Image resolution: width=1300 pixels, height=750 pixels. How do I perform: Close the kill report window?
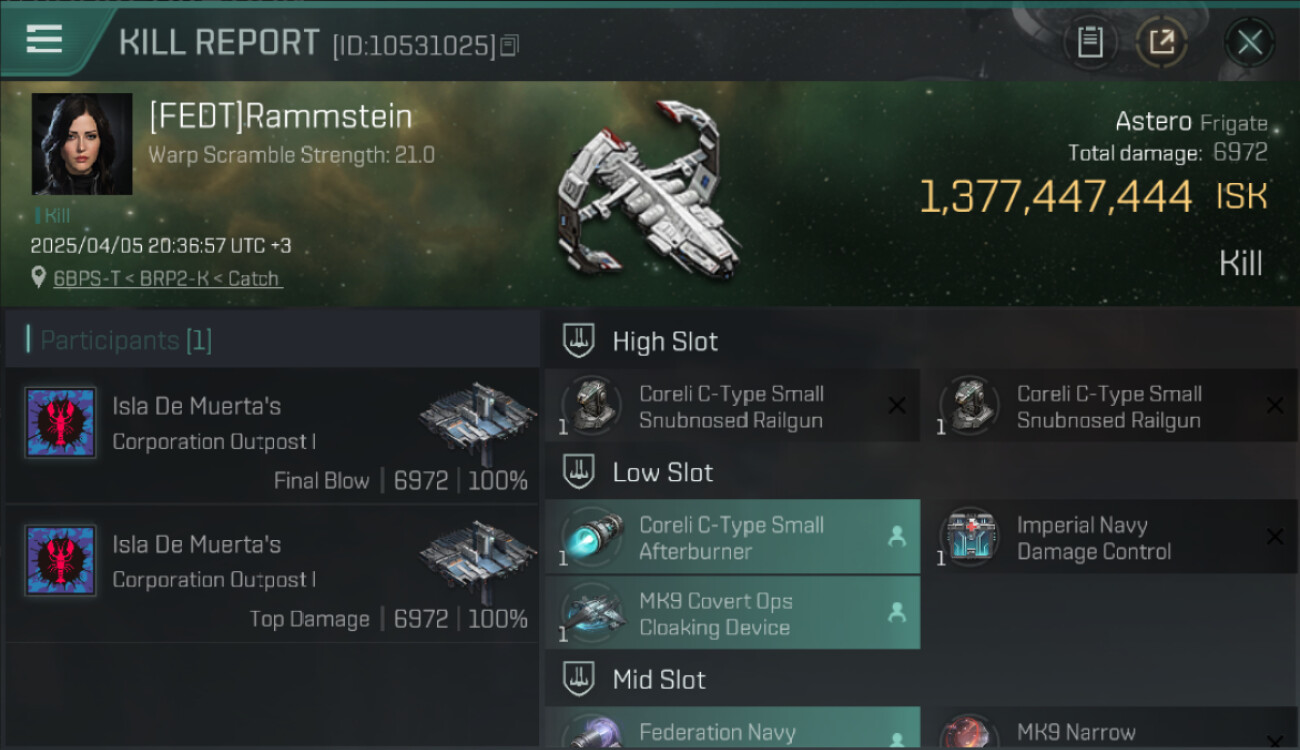coord(1249,42)
